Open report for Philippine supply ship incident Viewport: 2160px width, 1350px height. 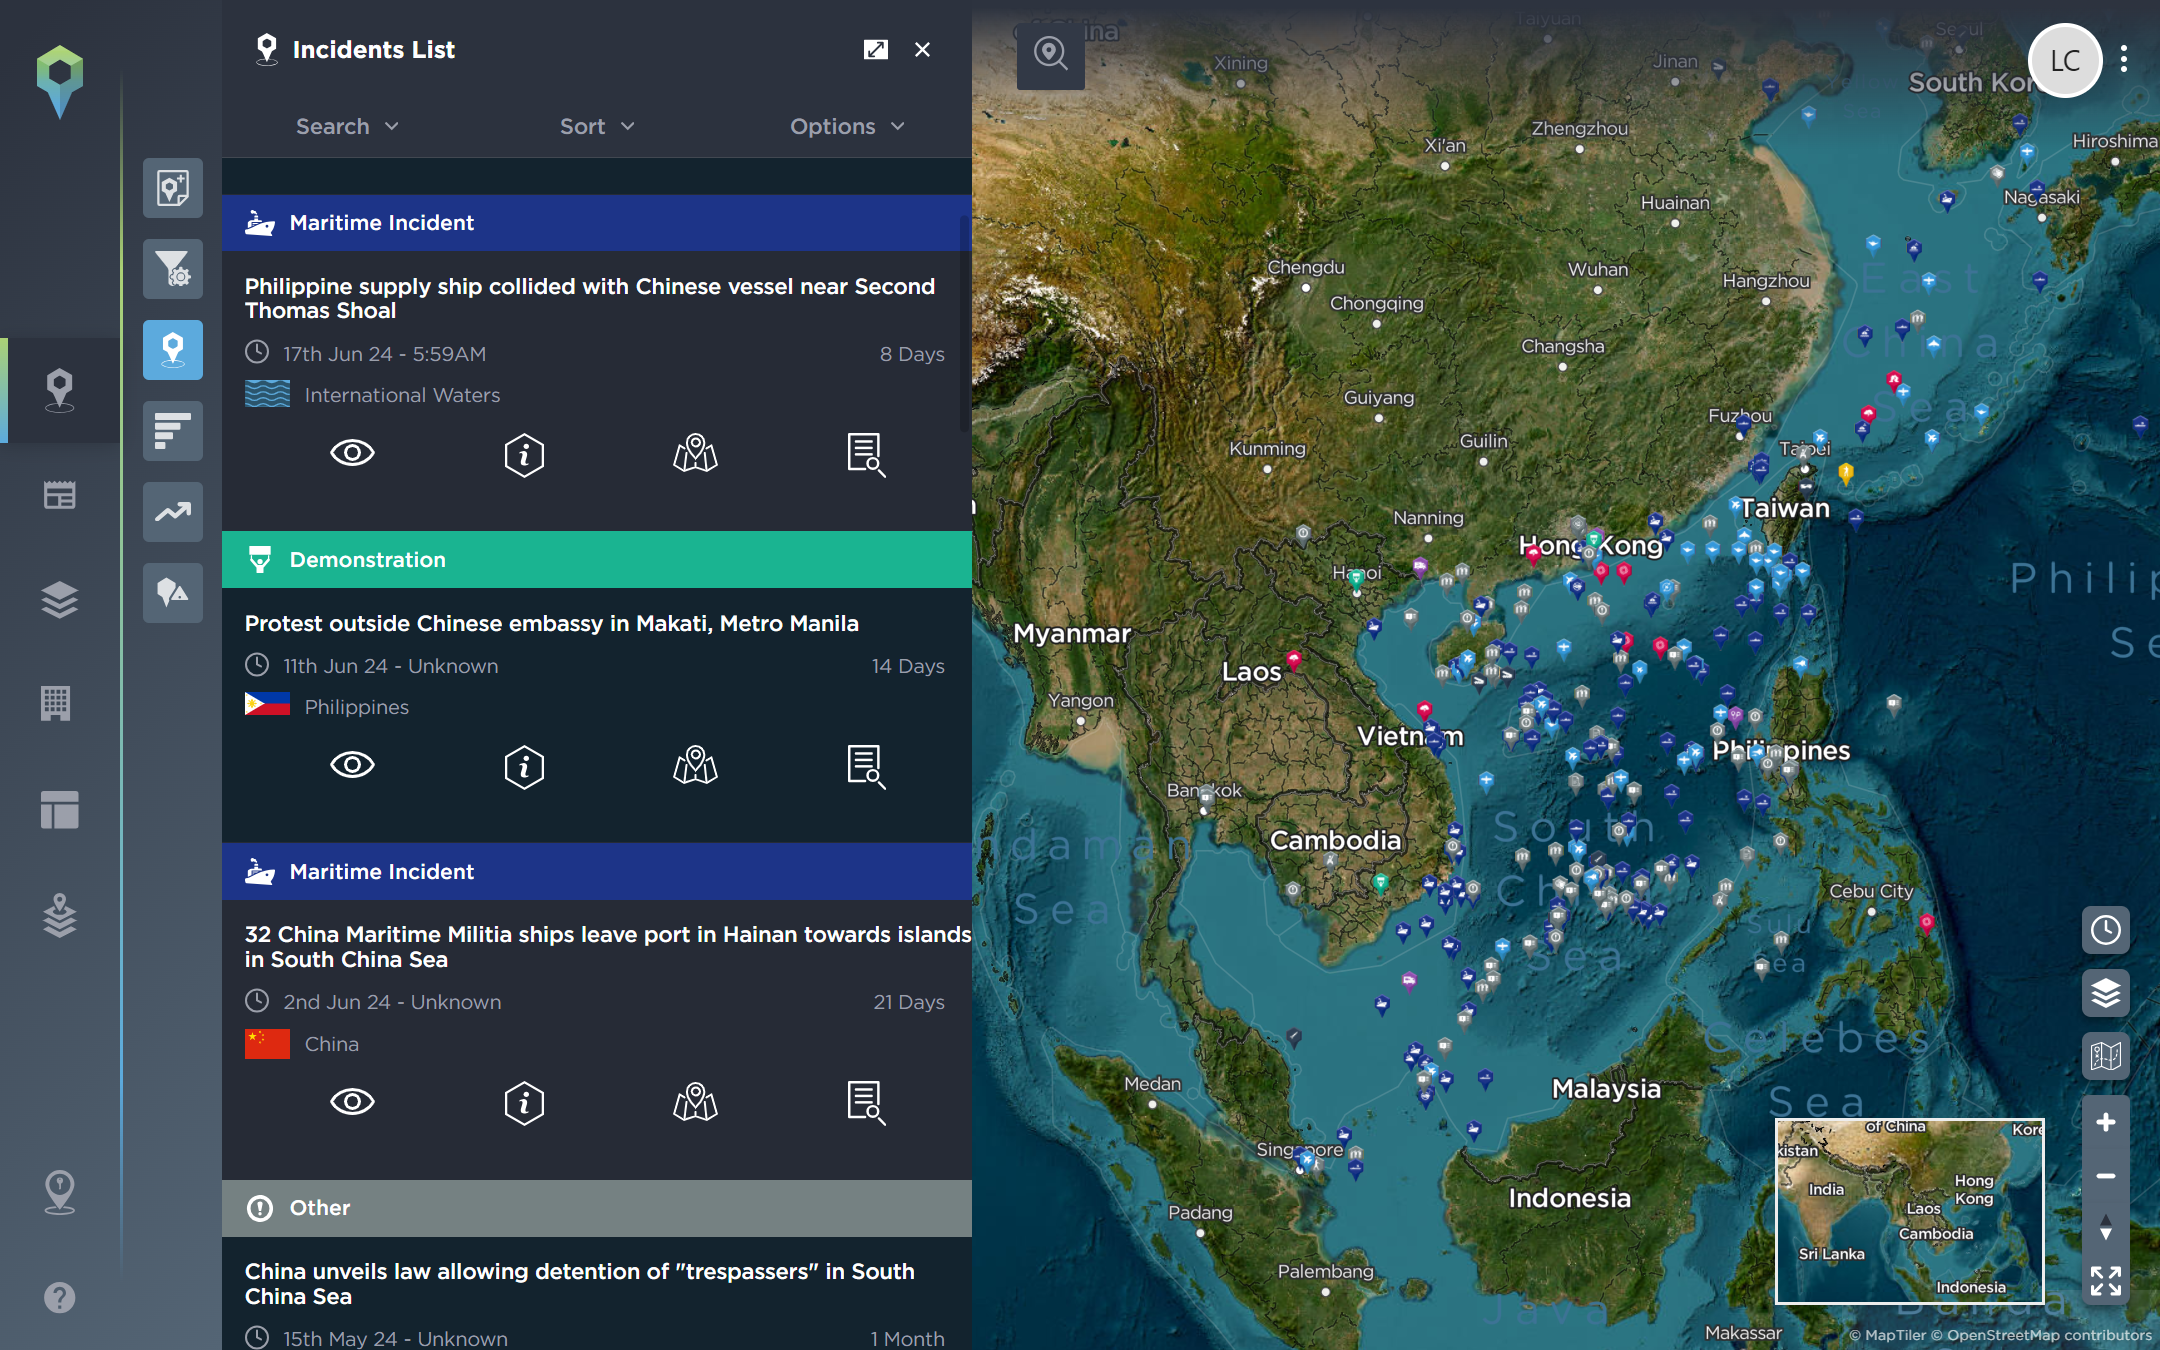tap(866, 455)
